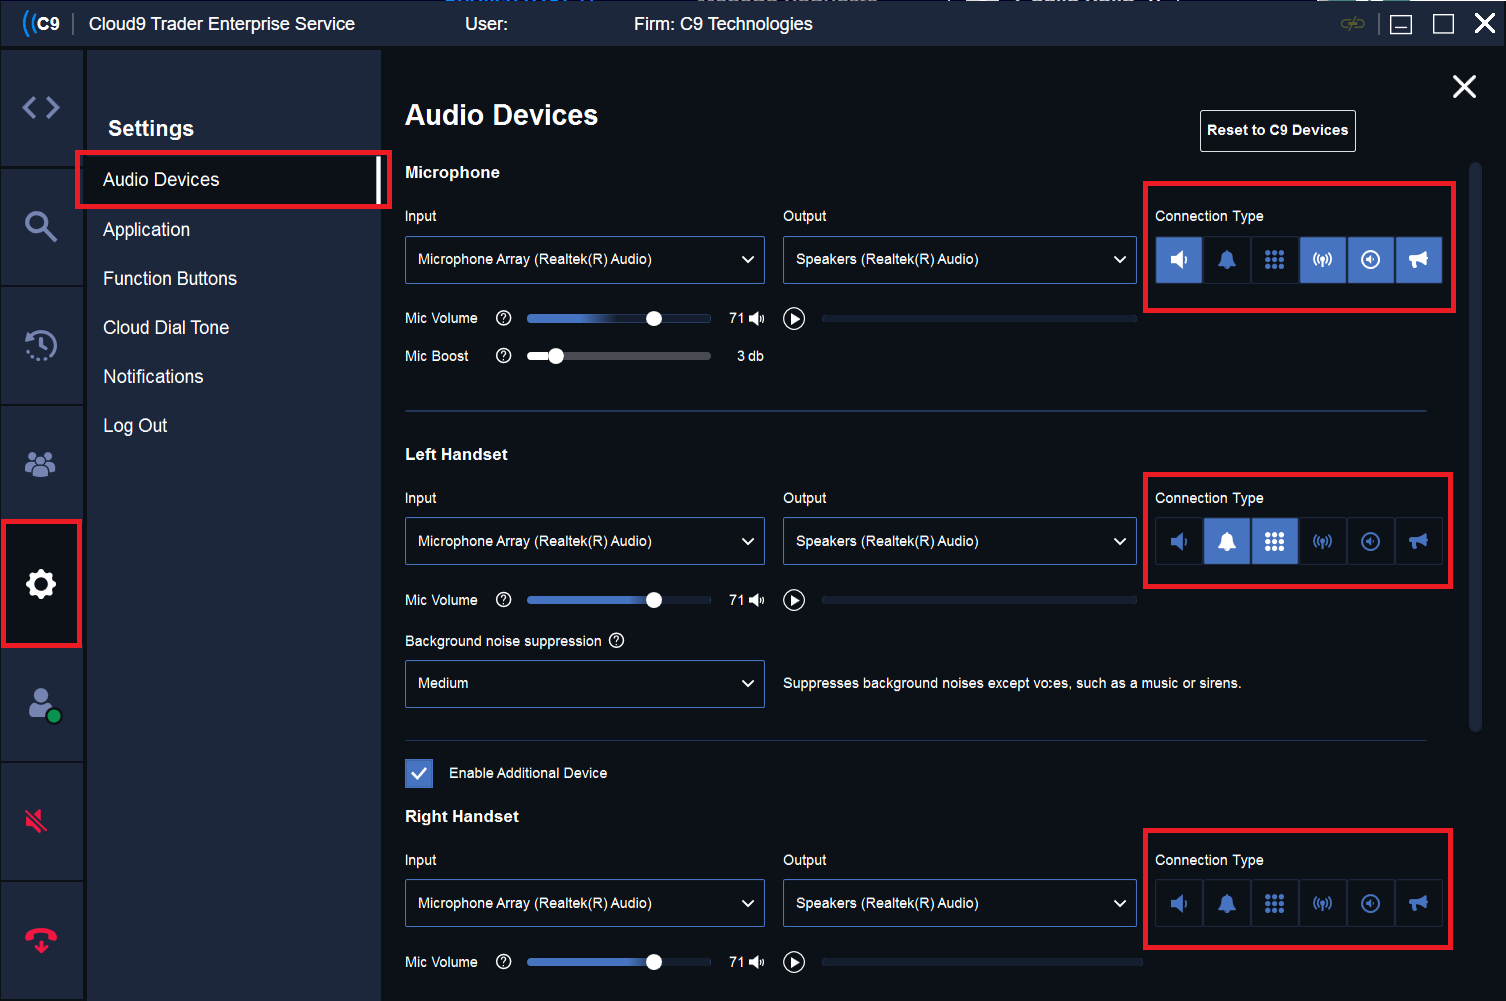Open call History in the sidebar
The image size is (1506, 1001).
(41, 344)
